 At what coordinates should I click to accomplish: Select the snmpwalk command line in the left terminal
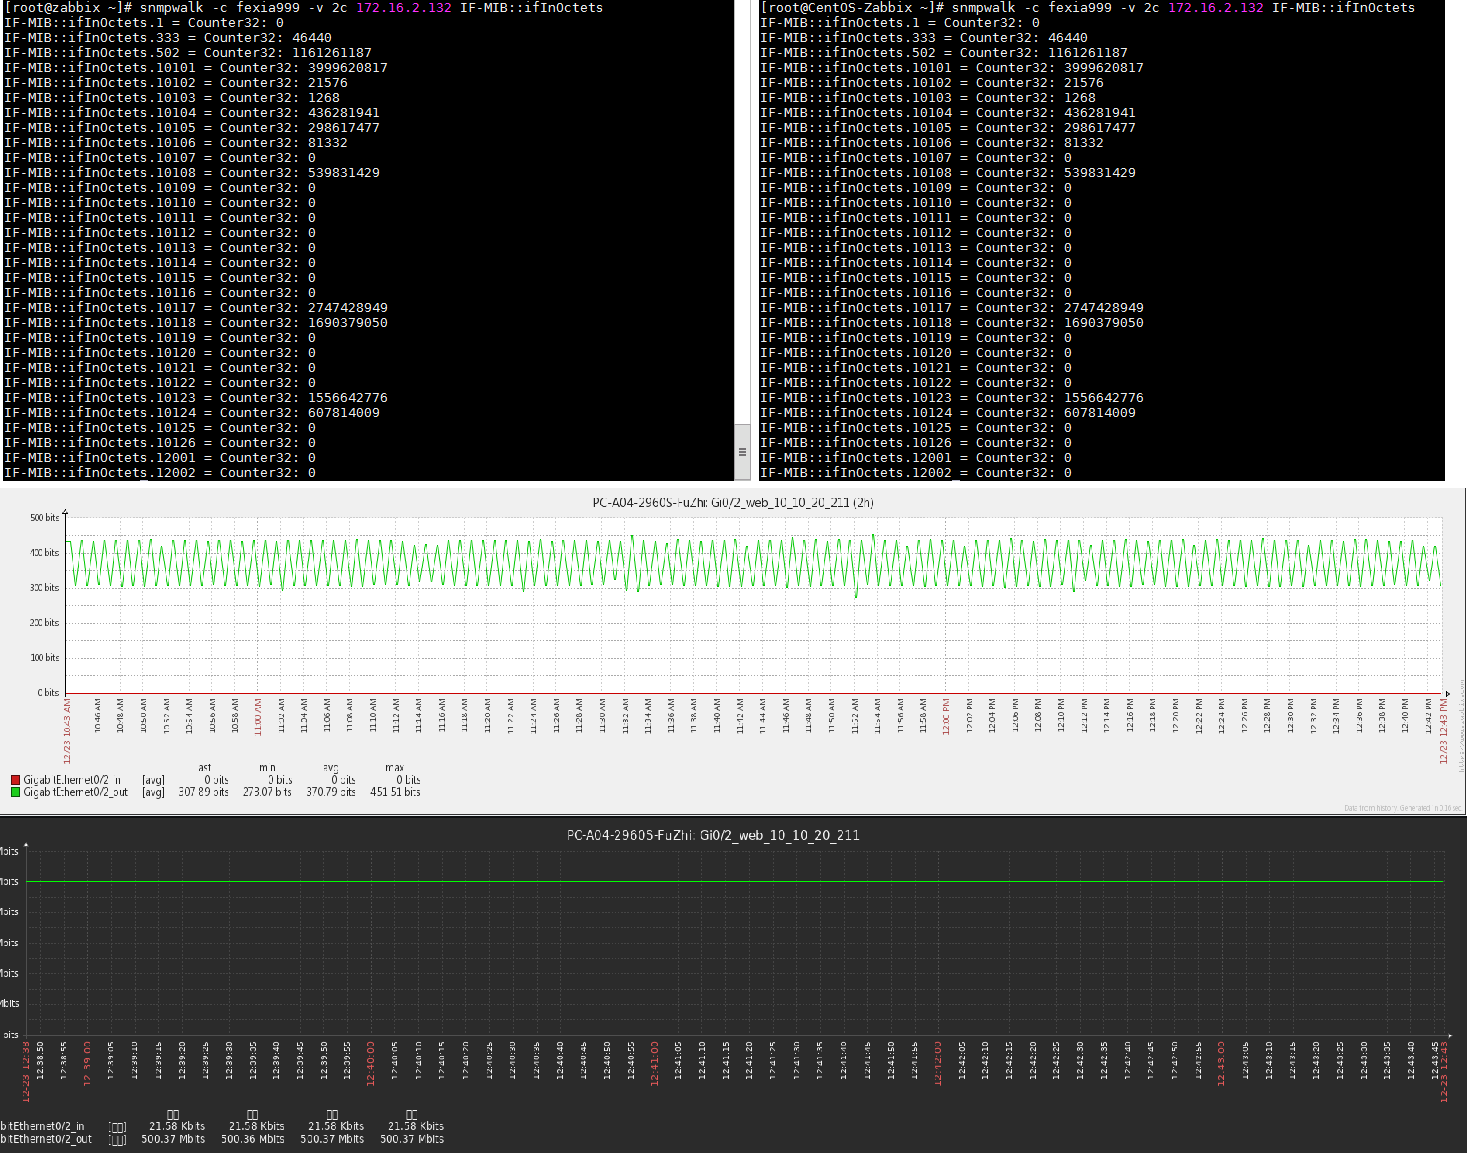coord(300,7)
